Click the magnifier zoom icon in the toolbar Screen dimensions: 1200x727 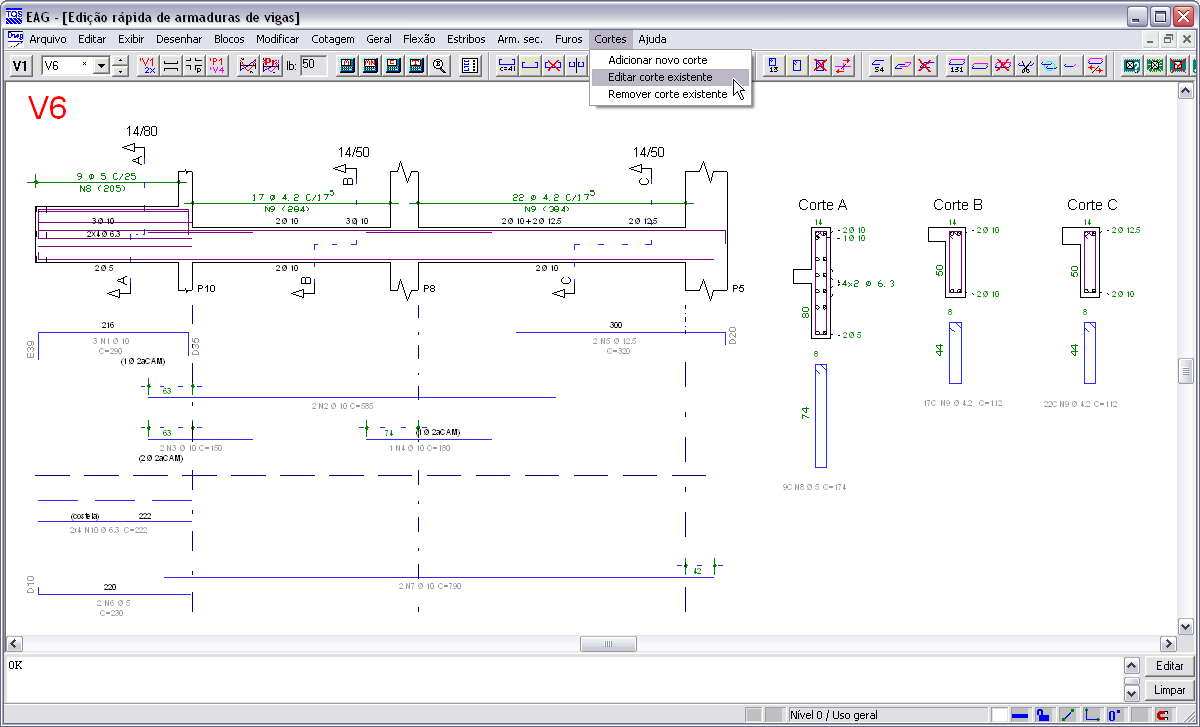point(439,66)
